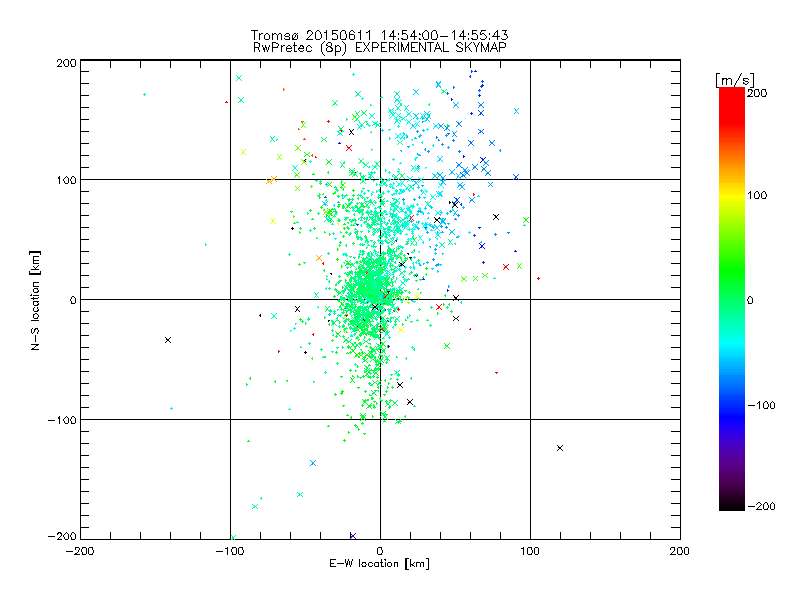800x600 pixels.
Task: Click the isolated black X marker near 120 km east, -125 km south
Action: [x=560, y=448]
